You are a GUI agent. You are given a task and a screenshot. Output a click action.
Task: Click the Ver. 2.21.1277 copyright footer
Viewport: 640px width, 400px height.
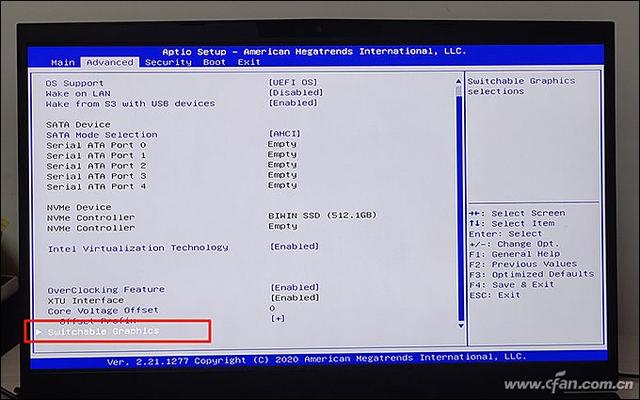(x=316, y=359)
